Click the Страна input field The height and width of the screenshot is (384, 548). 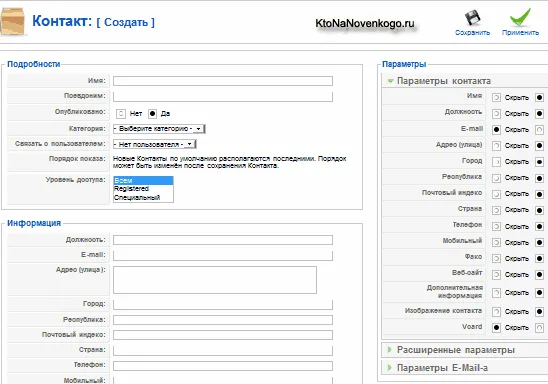tap(223, 350)
